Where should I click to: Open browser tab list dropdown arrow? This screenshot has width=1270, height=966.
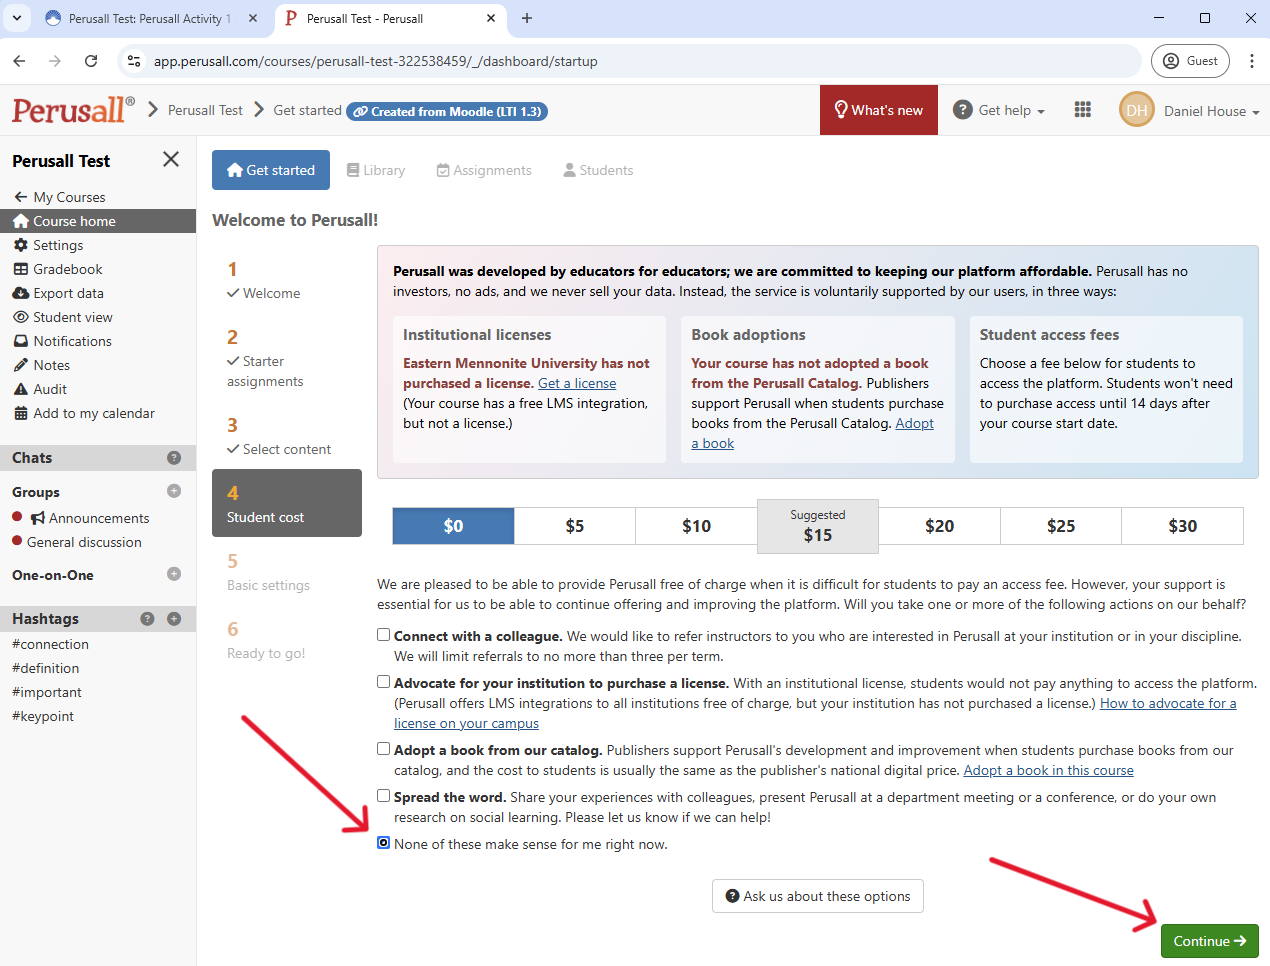coord(17,18)
